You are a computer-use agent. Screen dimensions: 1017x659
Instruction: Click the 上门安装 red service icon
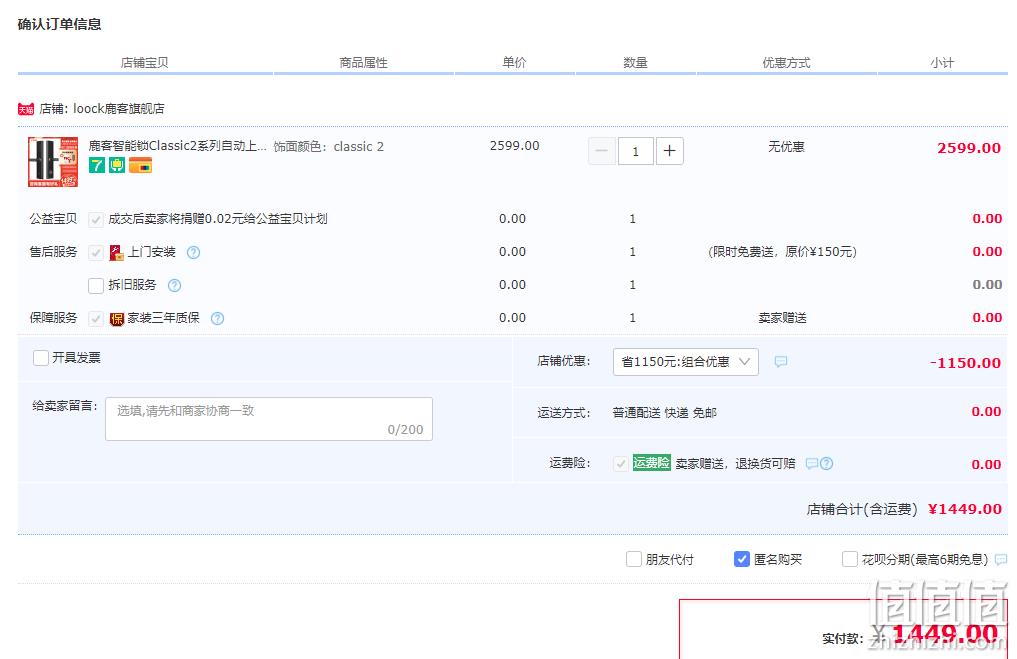tap(116, 252)
